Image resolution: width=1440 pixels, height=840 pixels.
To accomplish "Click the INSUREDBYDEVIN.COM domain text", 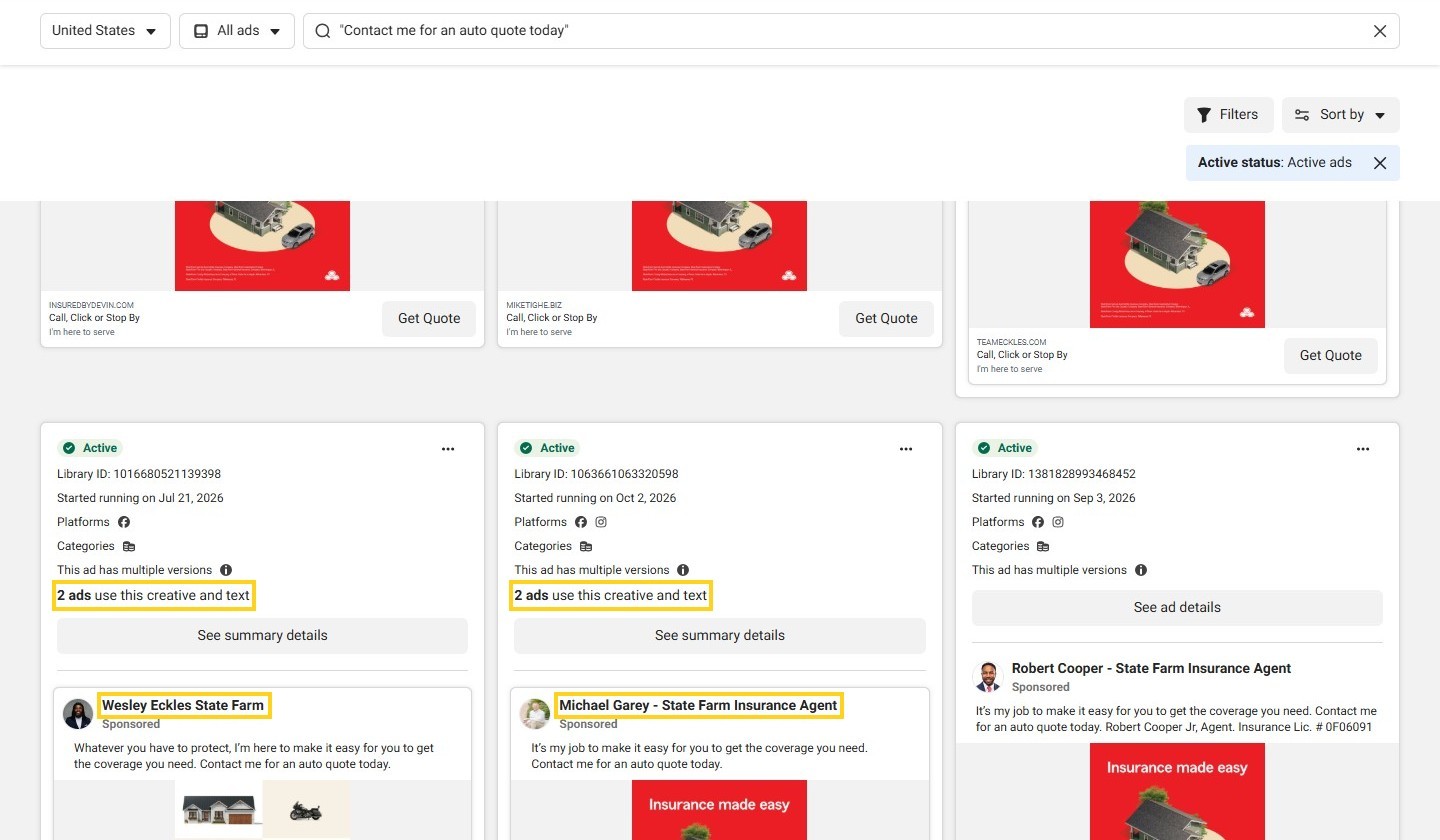I will click(91, 305).
